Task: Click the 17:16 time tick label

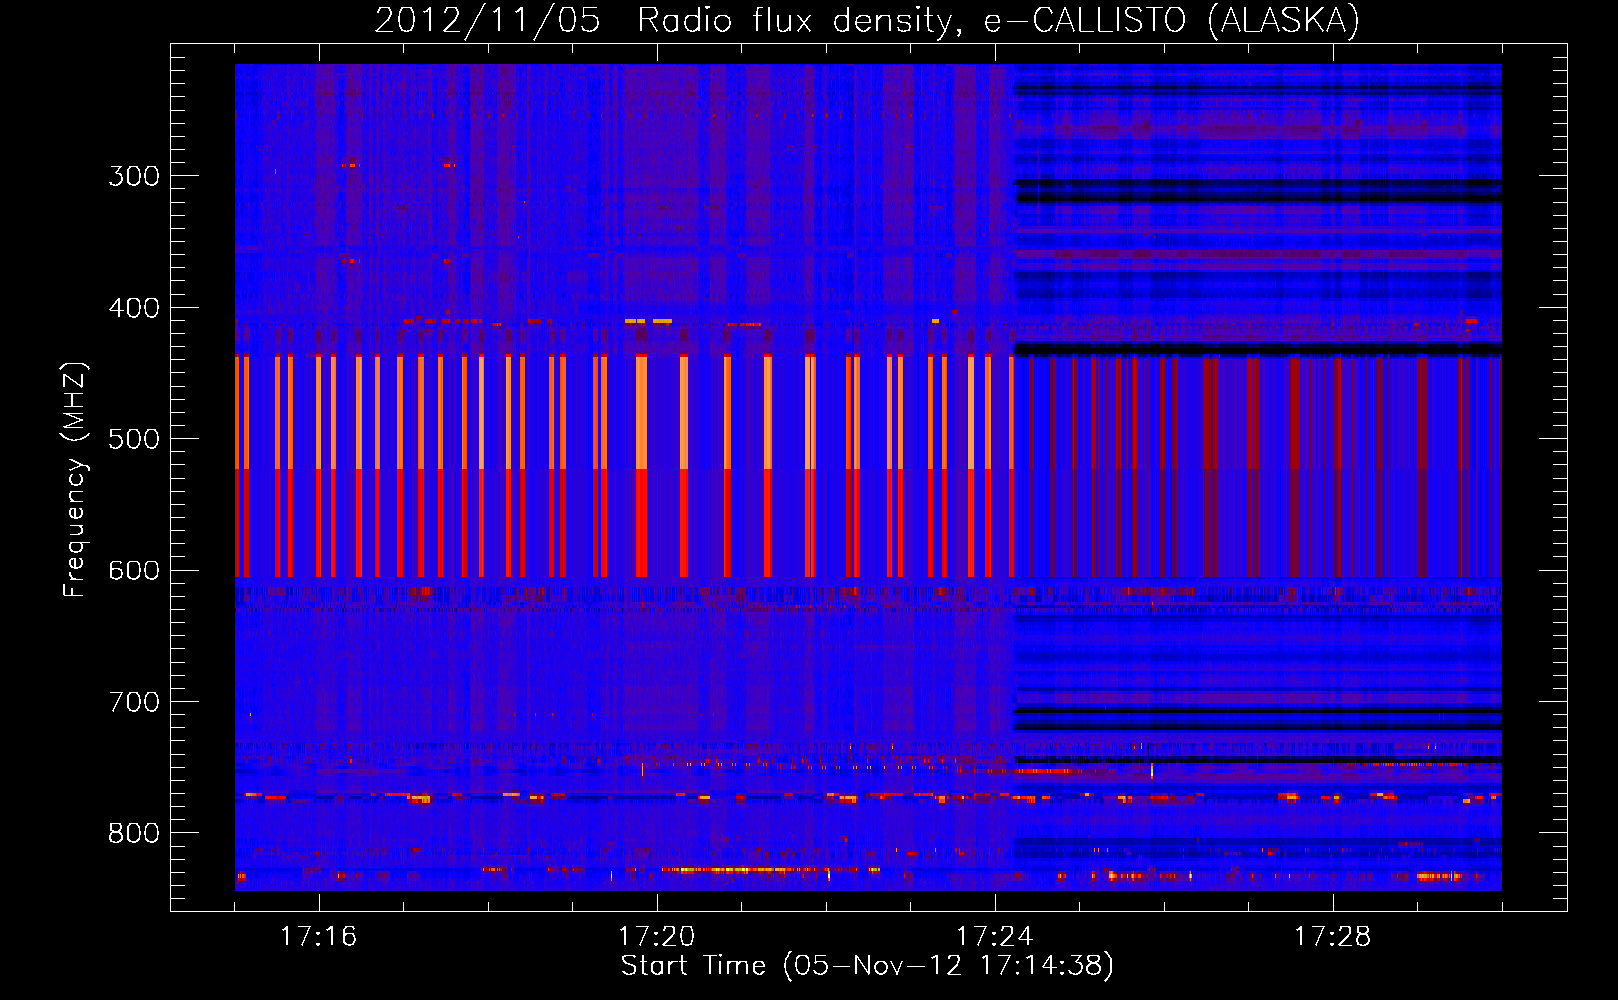Action: point(318,937)
